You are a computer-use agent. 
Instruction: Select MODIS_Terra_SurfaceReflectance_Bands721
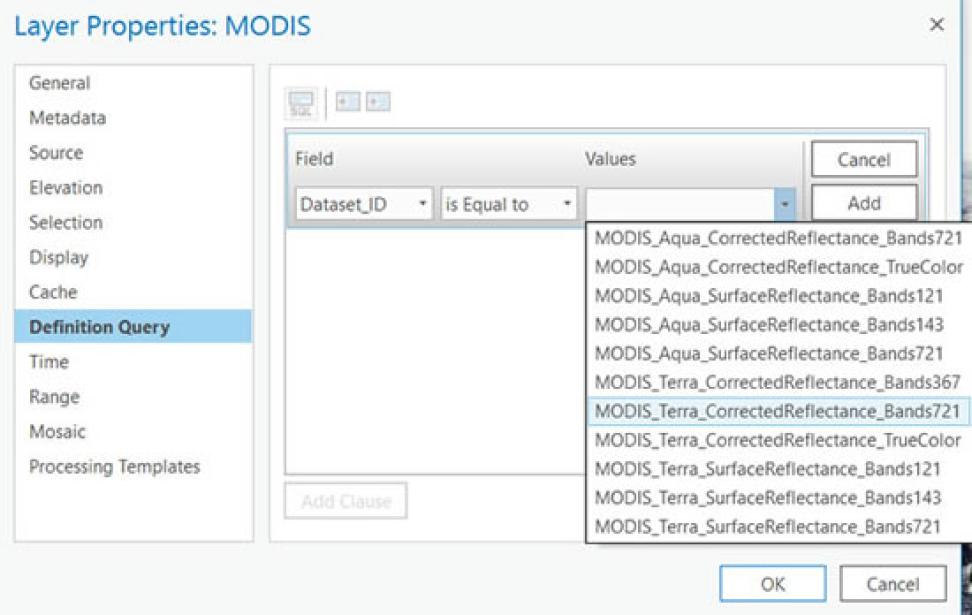pos(779,526)
